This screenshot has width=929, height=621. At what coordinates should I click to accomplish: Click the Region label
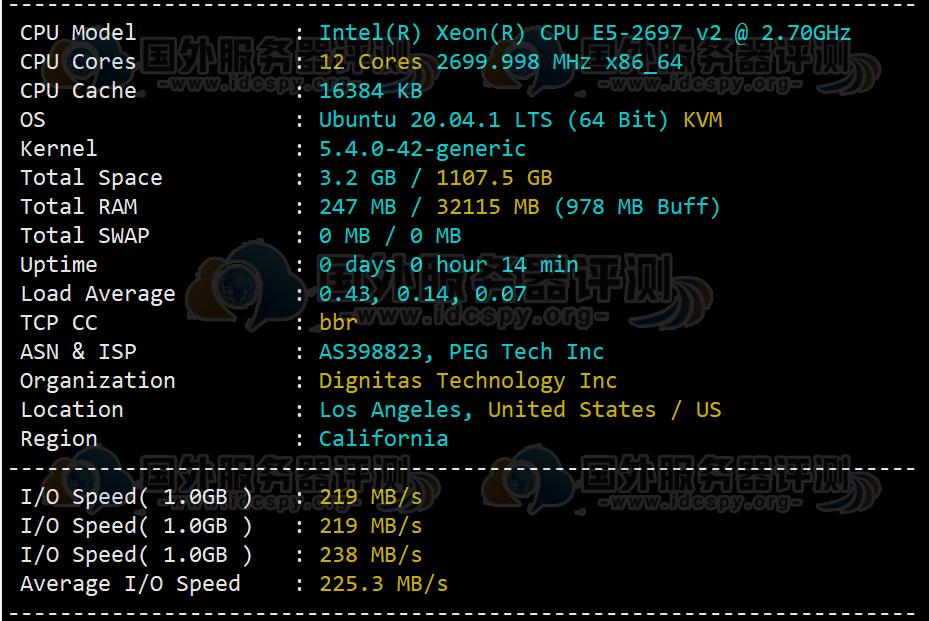coord(59,439)
